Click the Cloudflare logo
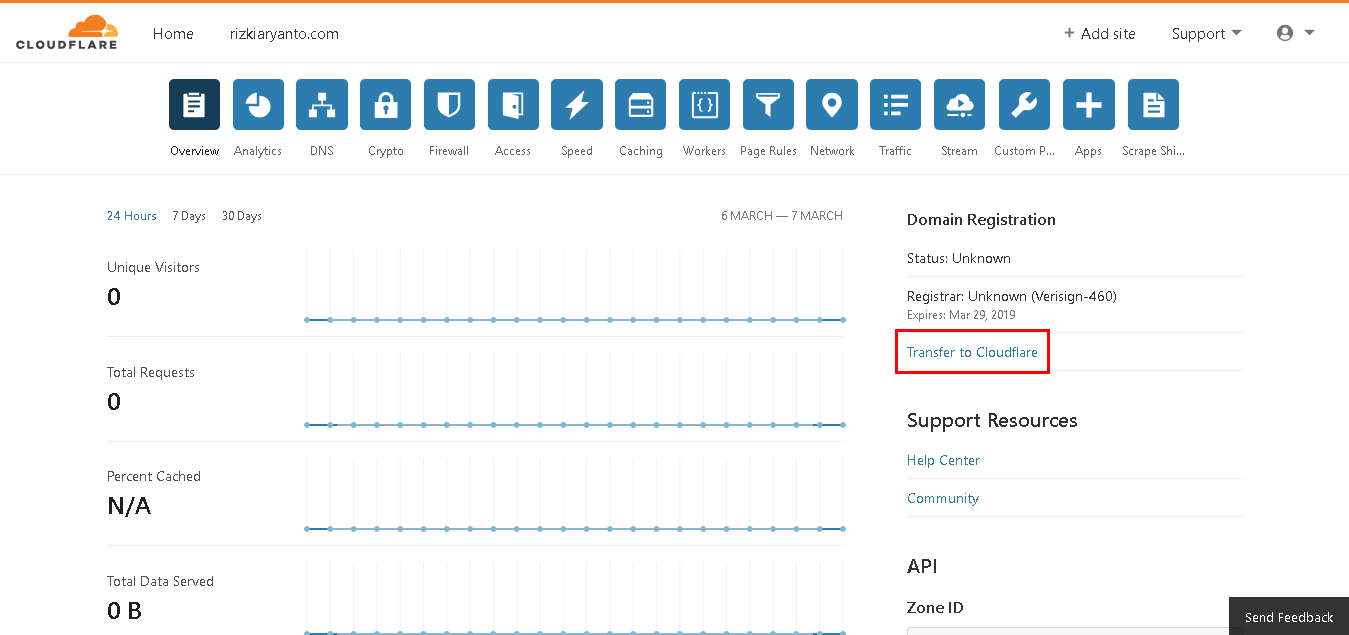 [x=66, y=33]
